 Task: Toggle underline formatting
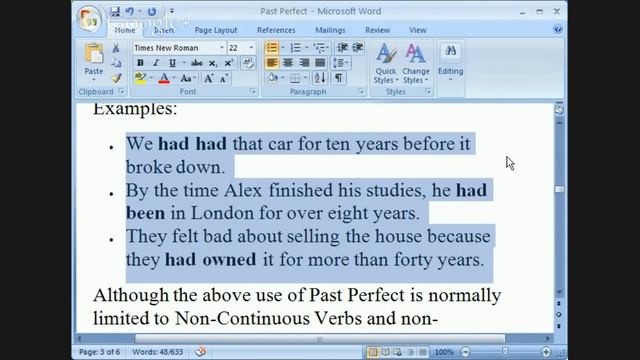click(x=172, y=63)
